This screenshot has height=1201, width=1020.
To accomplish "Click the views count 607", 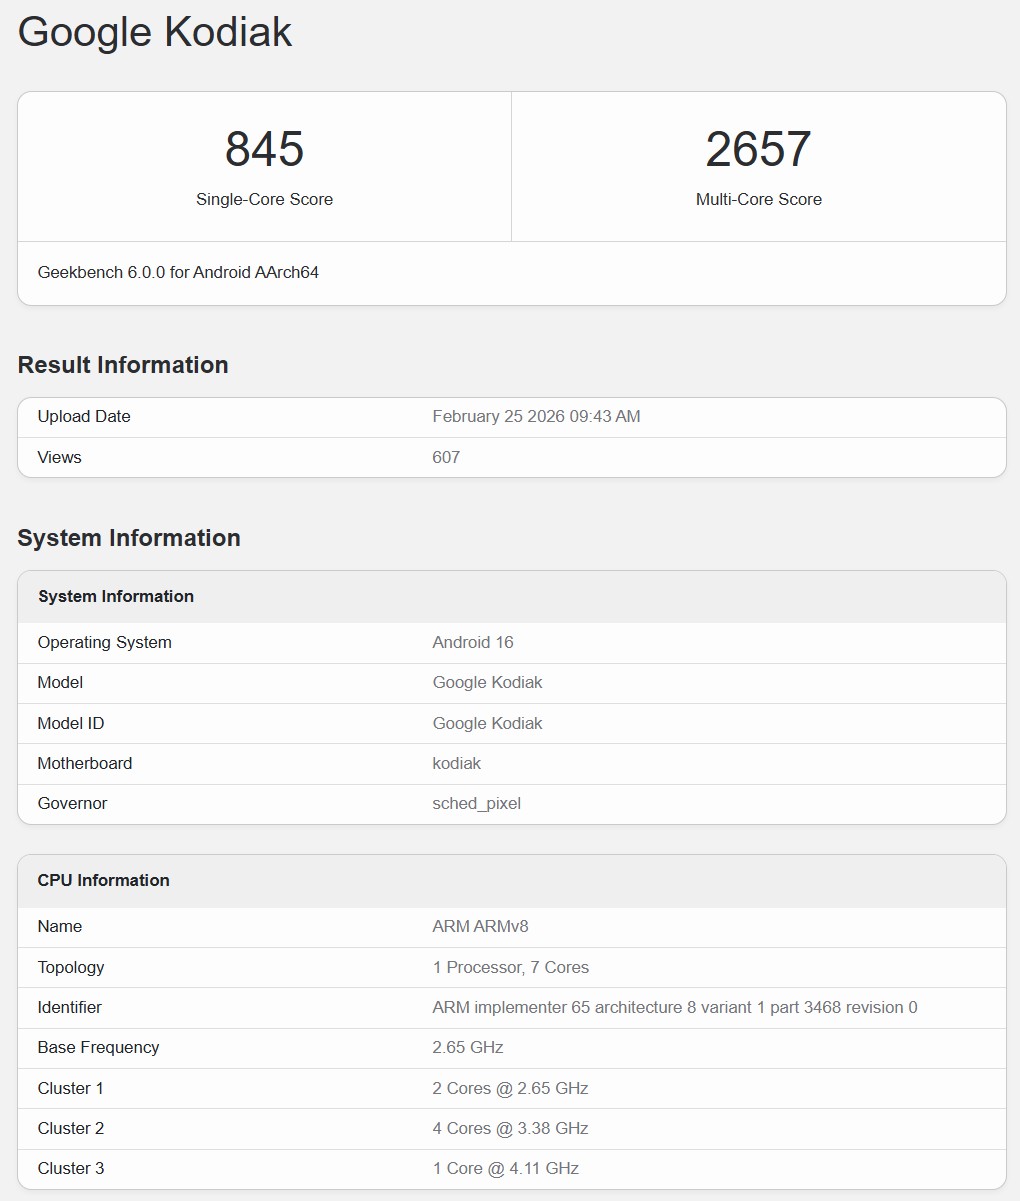I will [x=446, y=457].
